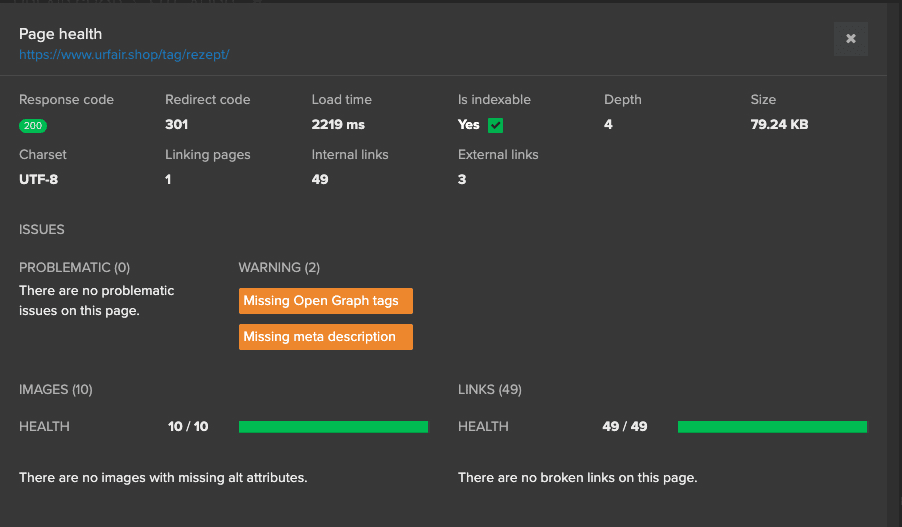Screen dimensions: 902x527
Task: Close the Page health dialog
Action: click(x=850, y=39)
